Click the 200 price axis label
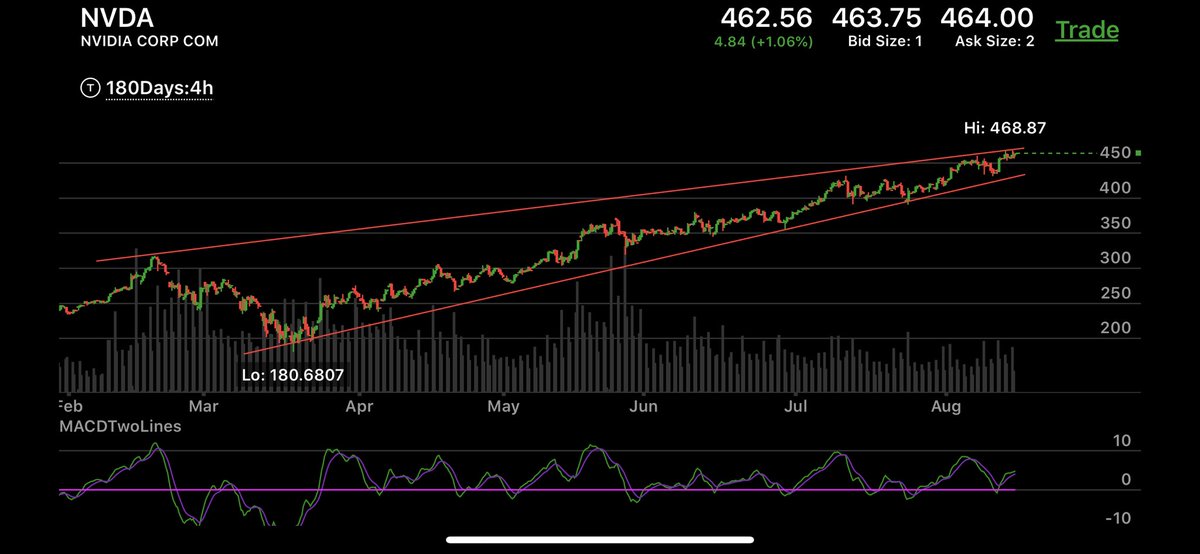The image size is (1200, 554). 1114,328
